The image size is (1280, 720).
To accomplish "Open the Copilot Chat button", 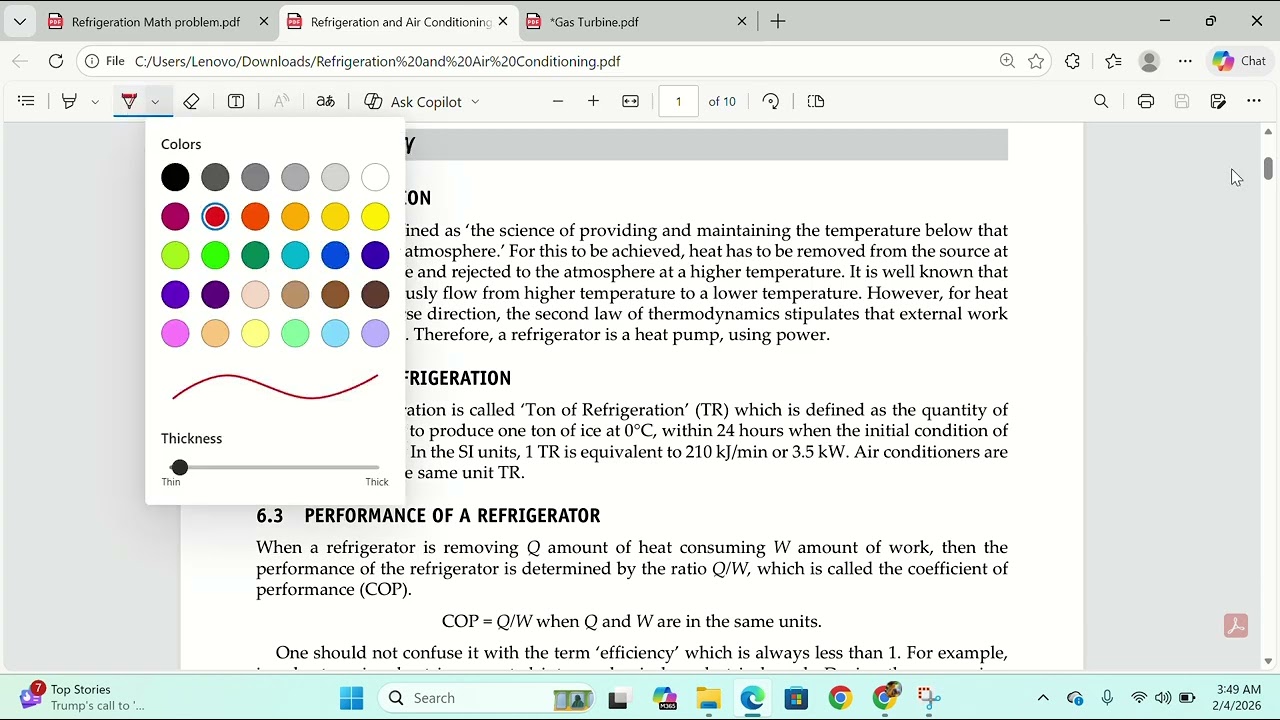I will point(1240,61).
